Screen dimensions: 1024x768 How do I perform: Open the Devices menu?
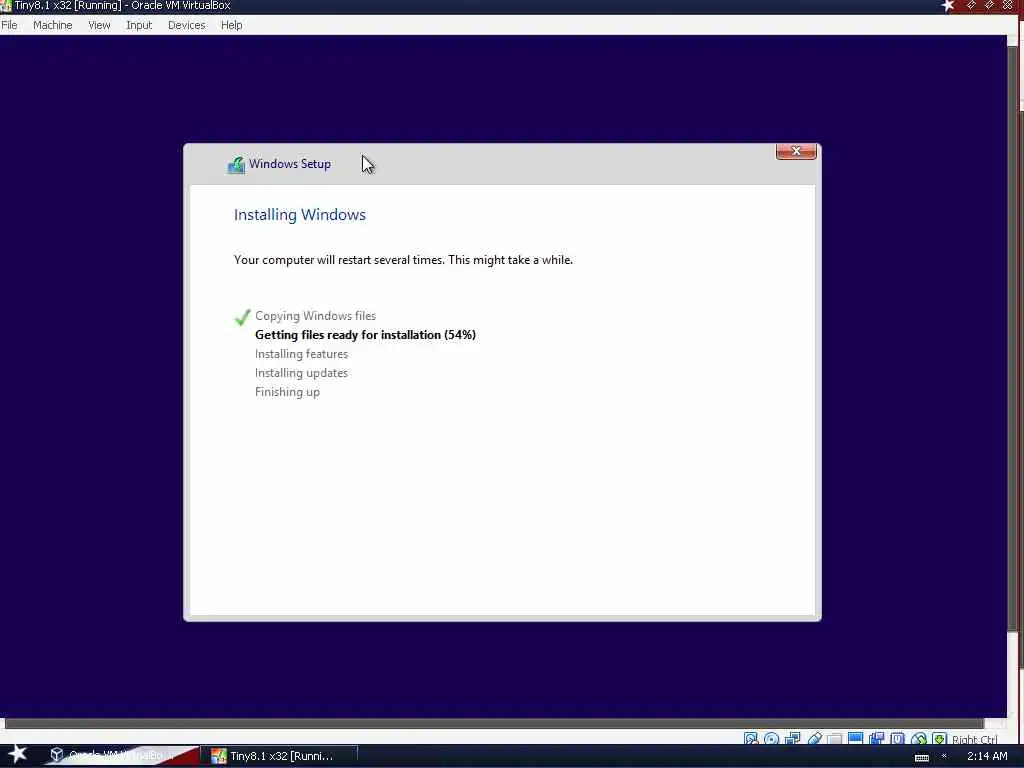(186, 25)
